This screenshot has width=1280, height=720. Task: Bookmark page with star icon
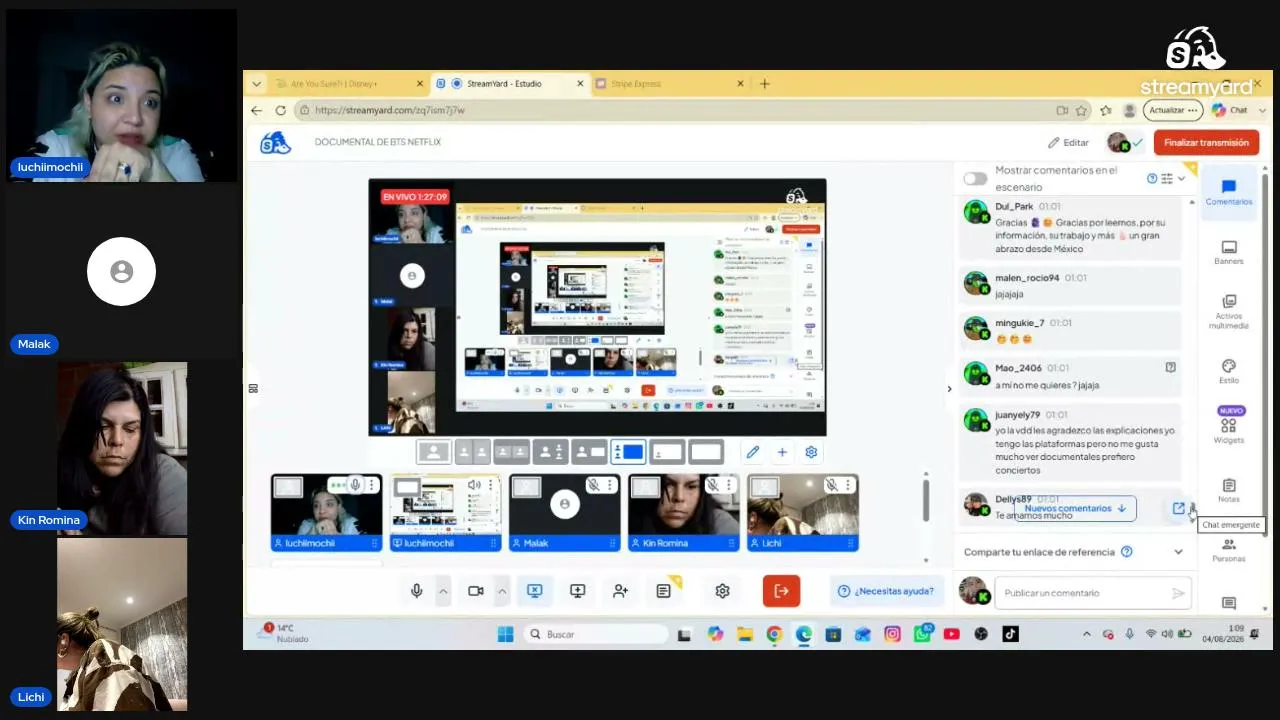[x=1082, y=110]
